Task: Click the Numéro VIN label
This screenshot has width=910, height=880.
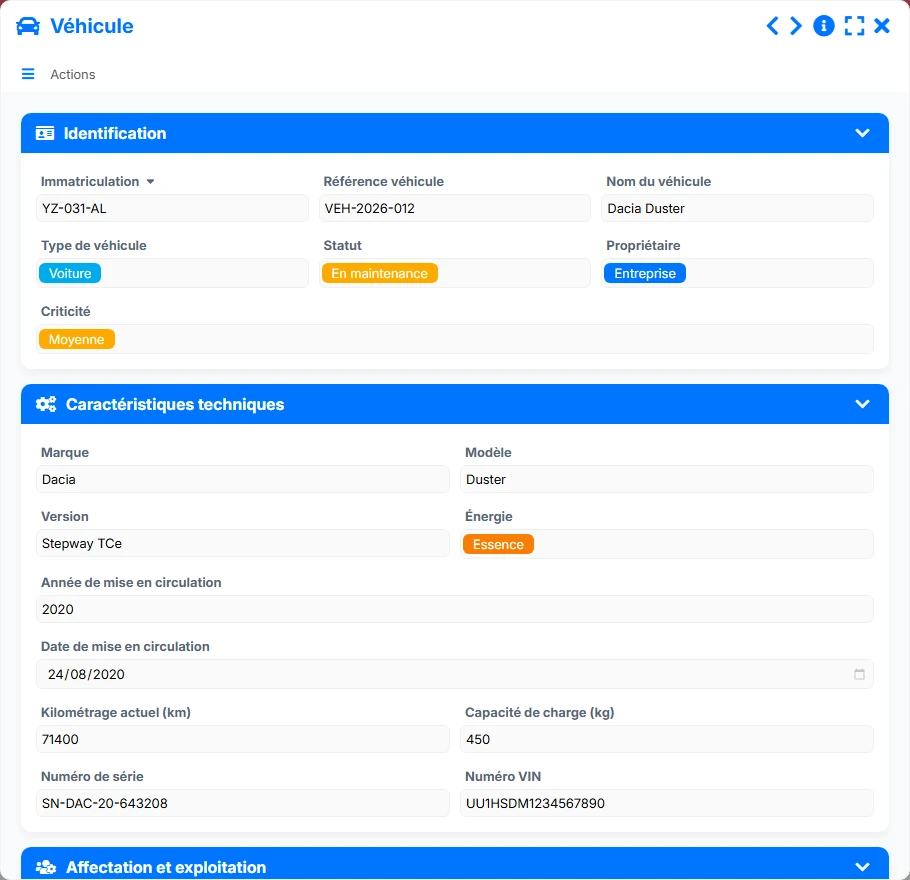Action: click(503, 777)
